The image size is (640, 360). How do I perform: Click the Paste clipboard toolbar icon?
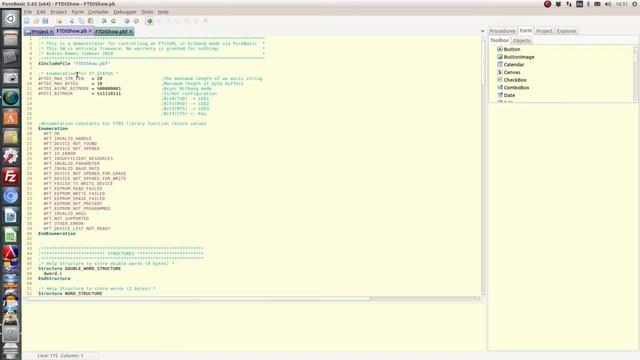click(91, 21)
